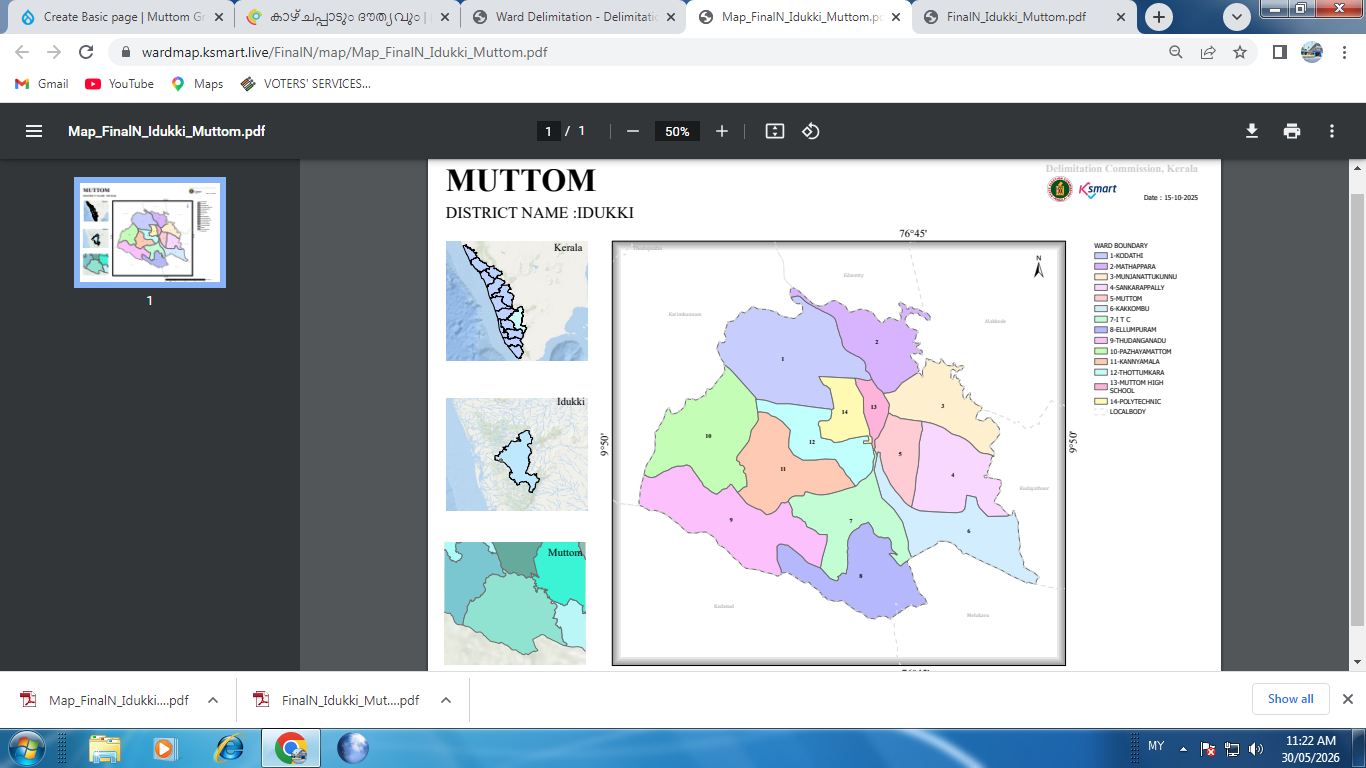Show hidden system tray icons

1184,748
